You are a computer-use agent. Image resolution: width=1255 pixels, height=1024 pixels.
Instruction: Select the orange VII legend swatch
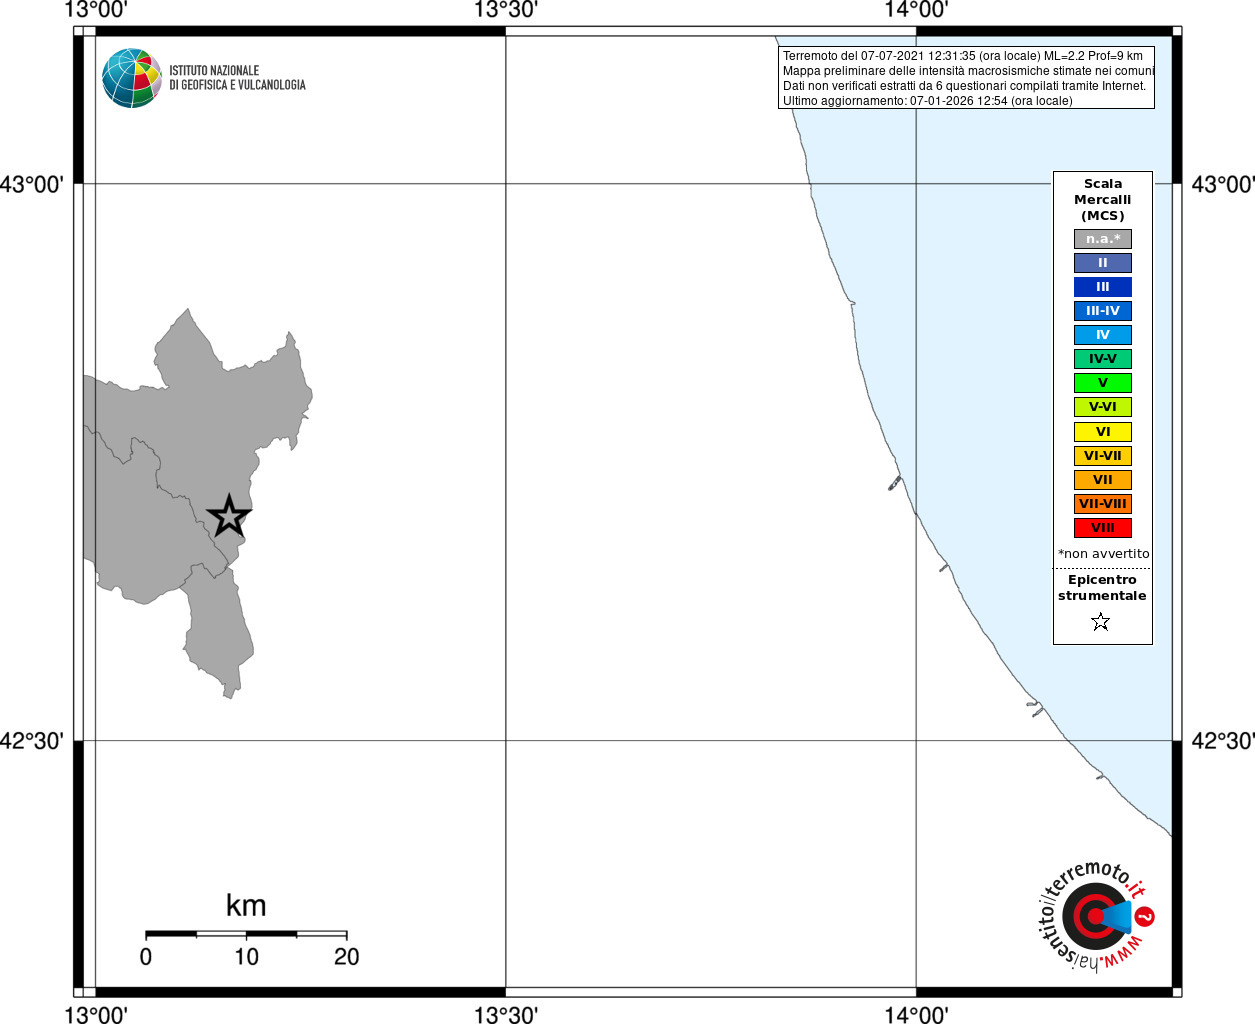pyautogui.click(x=1103, y=480)
